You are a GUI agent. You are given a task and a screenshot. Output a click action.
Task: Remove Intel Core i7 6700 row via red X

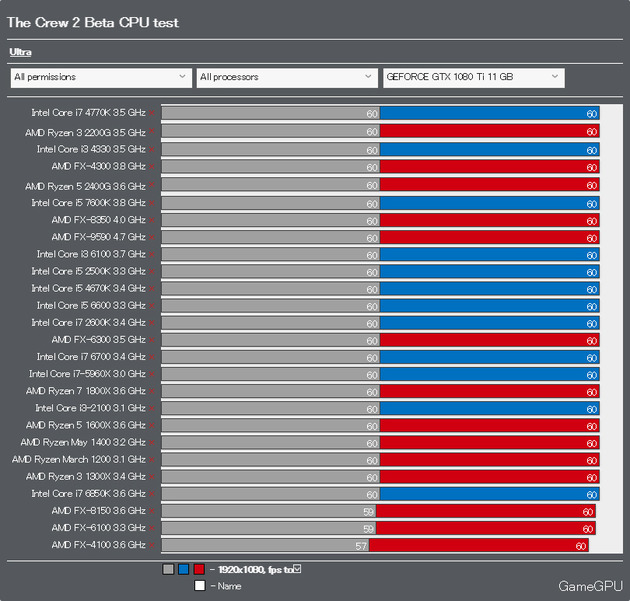151,357
